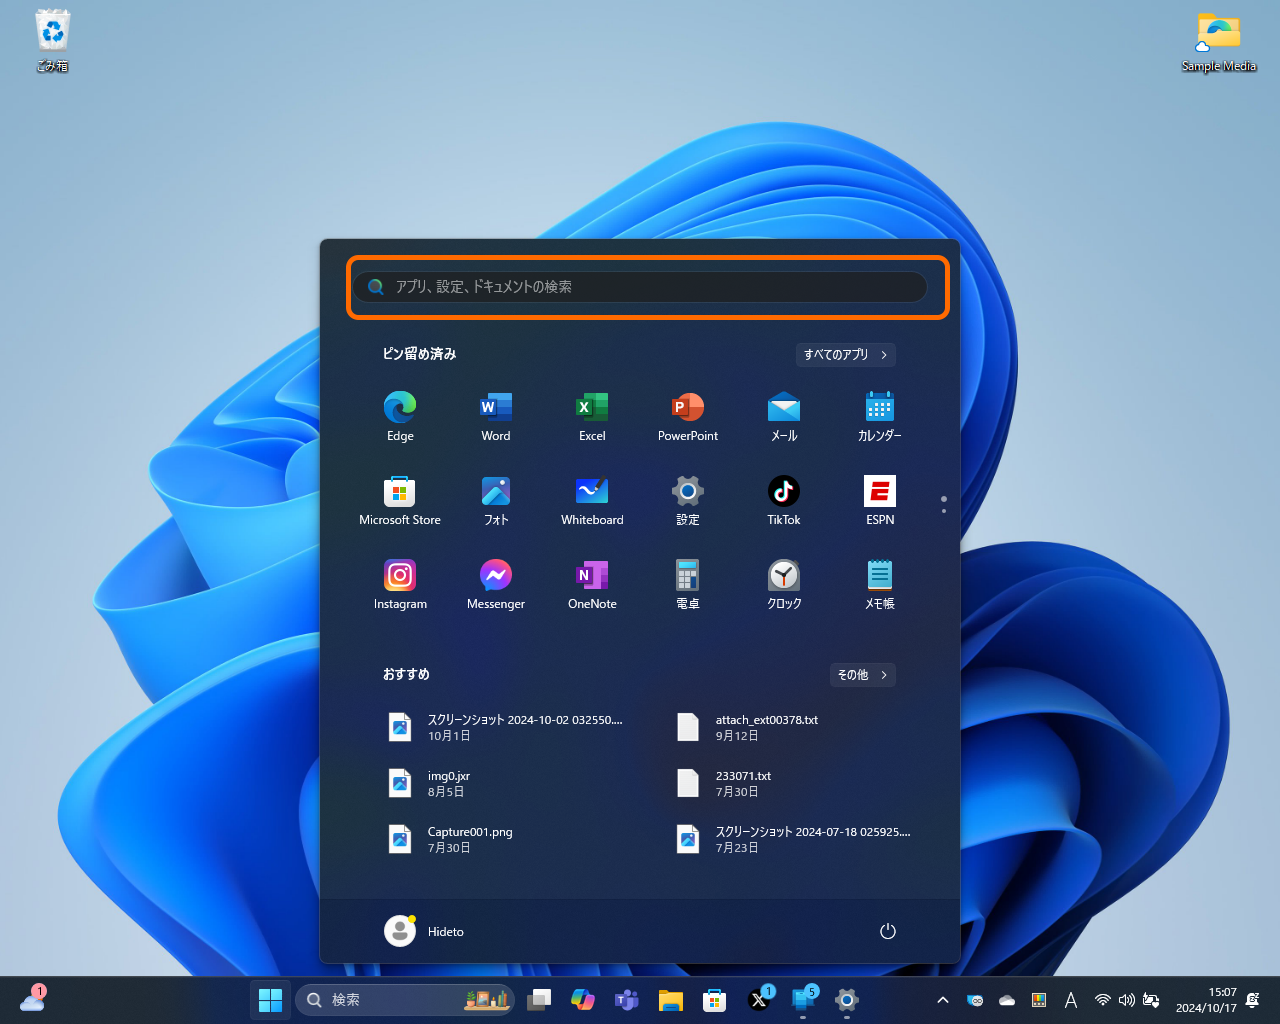Viewport: 1280px width, 1024px height.
Task: Open the Whiteboard app
Action: point(592,500)
